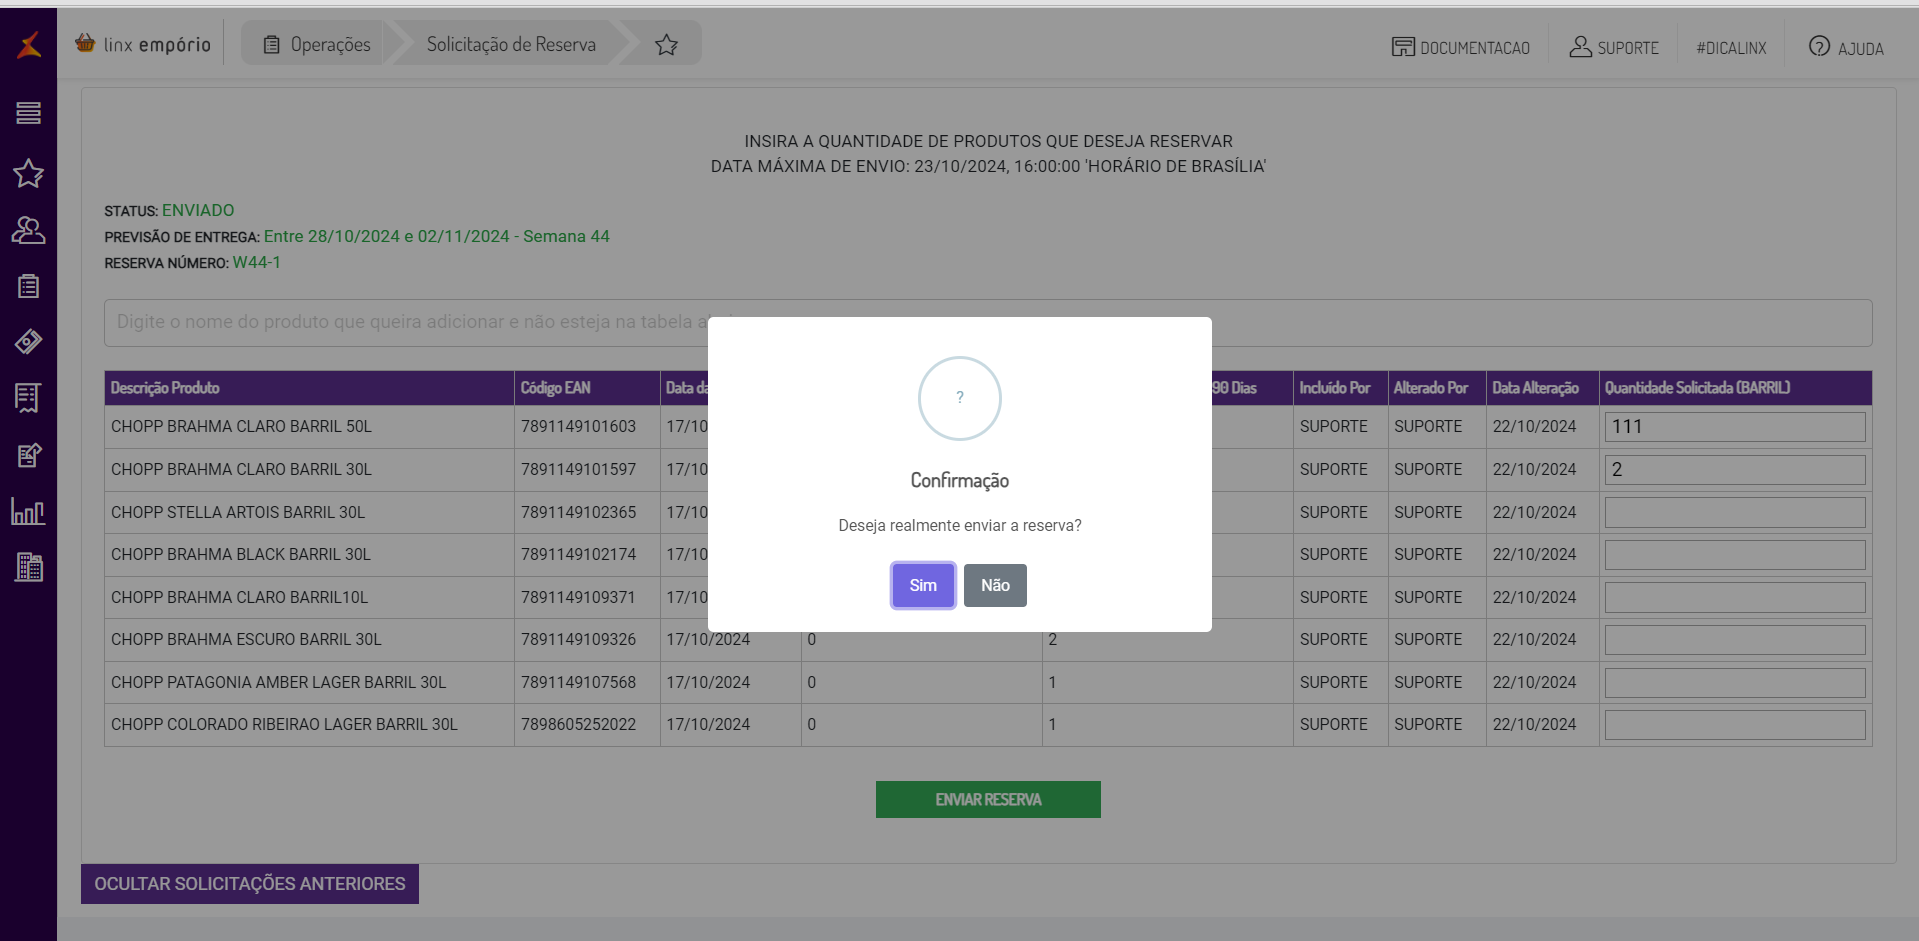
Task: Click the SUPORTE person icon in header
Action: tap(1580, 46)
